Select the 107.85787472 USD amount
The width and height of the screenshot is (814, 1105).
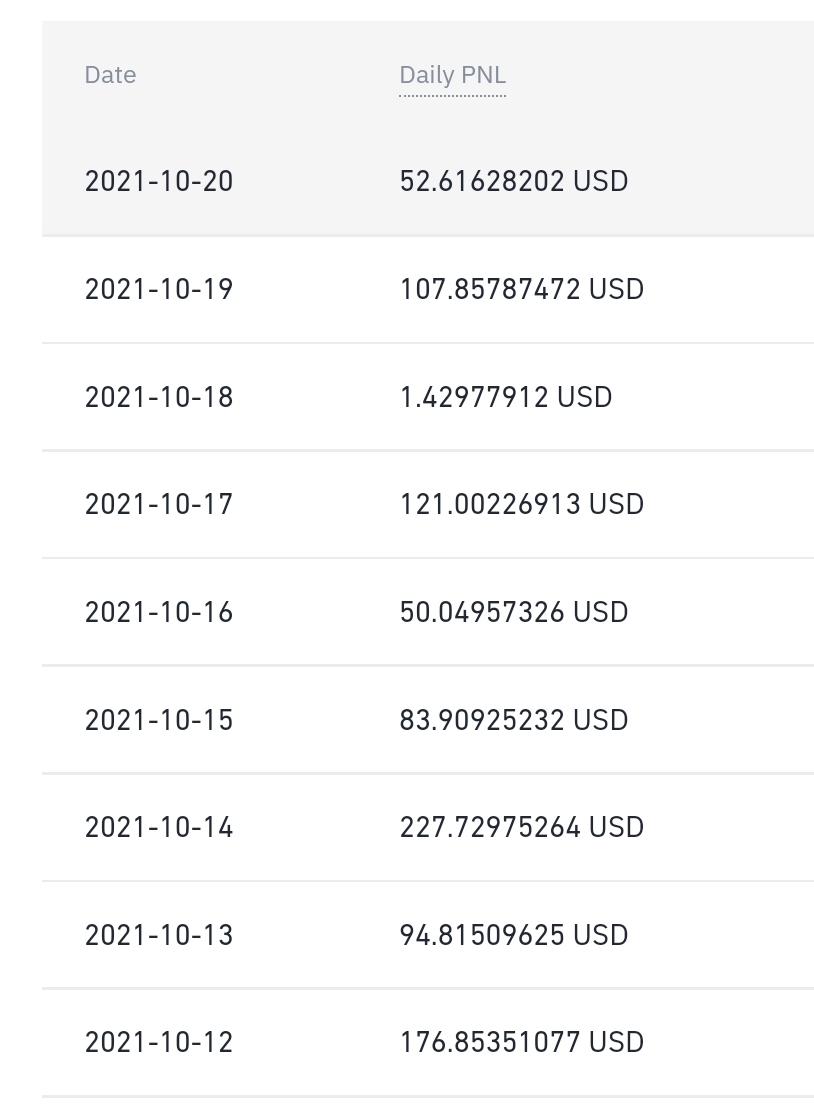pos(522,289)
